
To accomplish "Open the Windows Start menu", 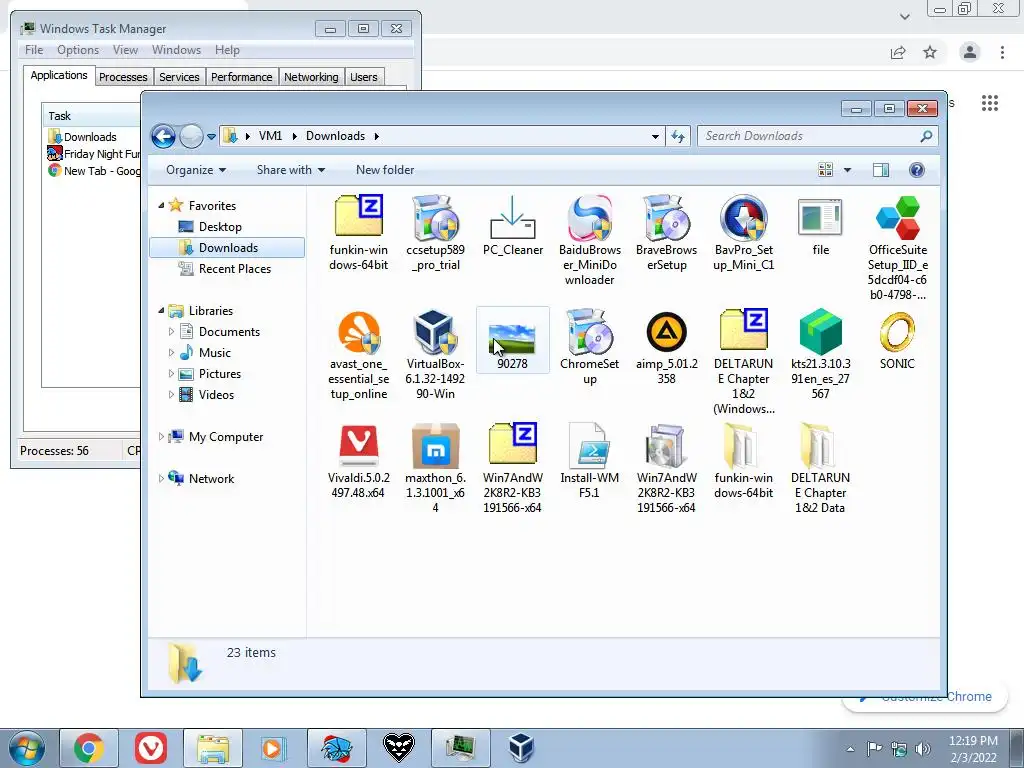I will pos(27,748).
